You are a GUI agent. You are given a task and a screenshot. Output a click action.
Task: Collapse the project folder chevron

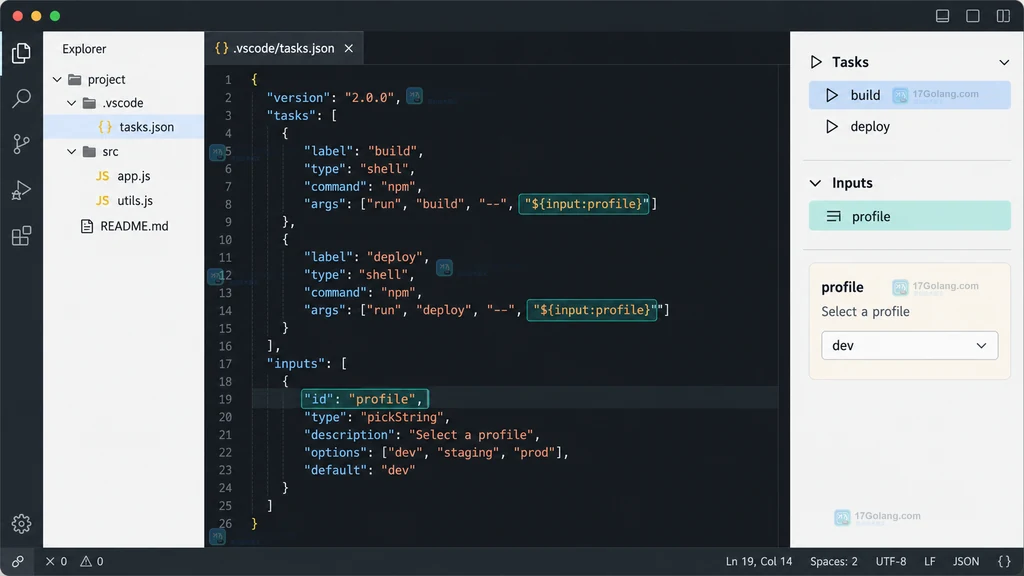click(57, 80)
